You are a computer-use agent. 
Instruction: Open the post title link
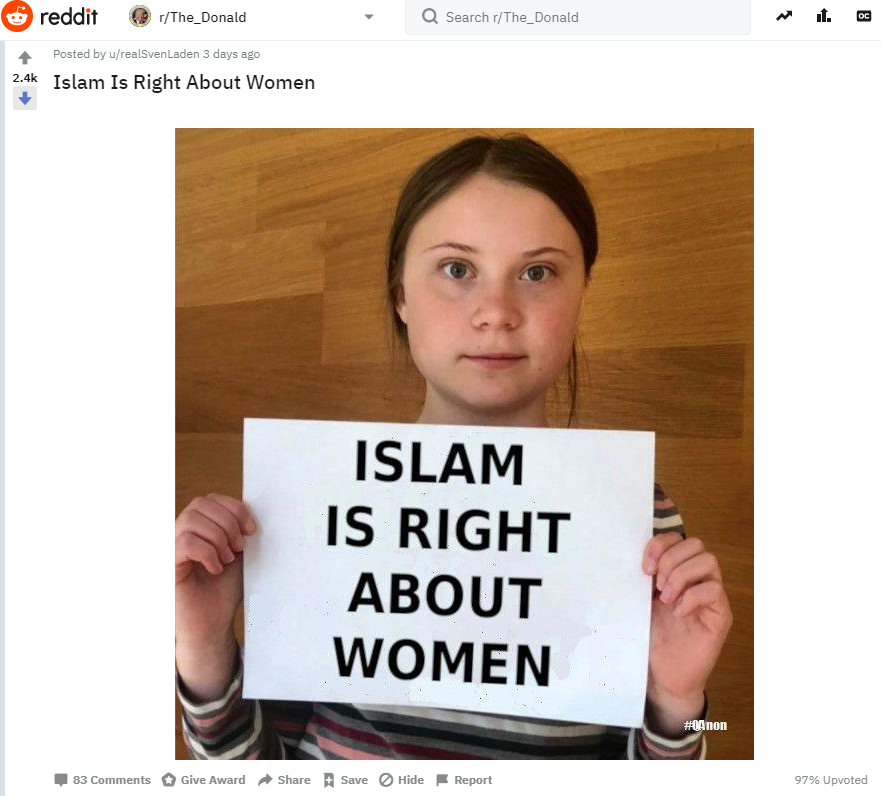click(184, 83)
